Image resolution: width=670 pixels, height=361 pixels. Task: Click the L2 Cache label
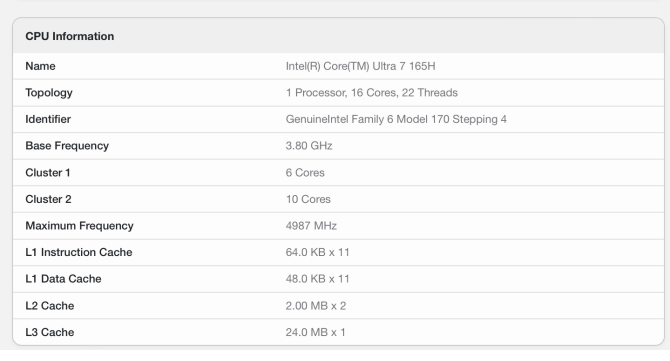point(50,305)
